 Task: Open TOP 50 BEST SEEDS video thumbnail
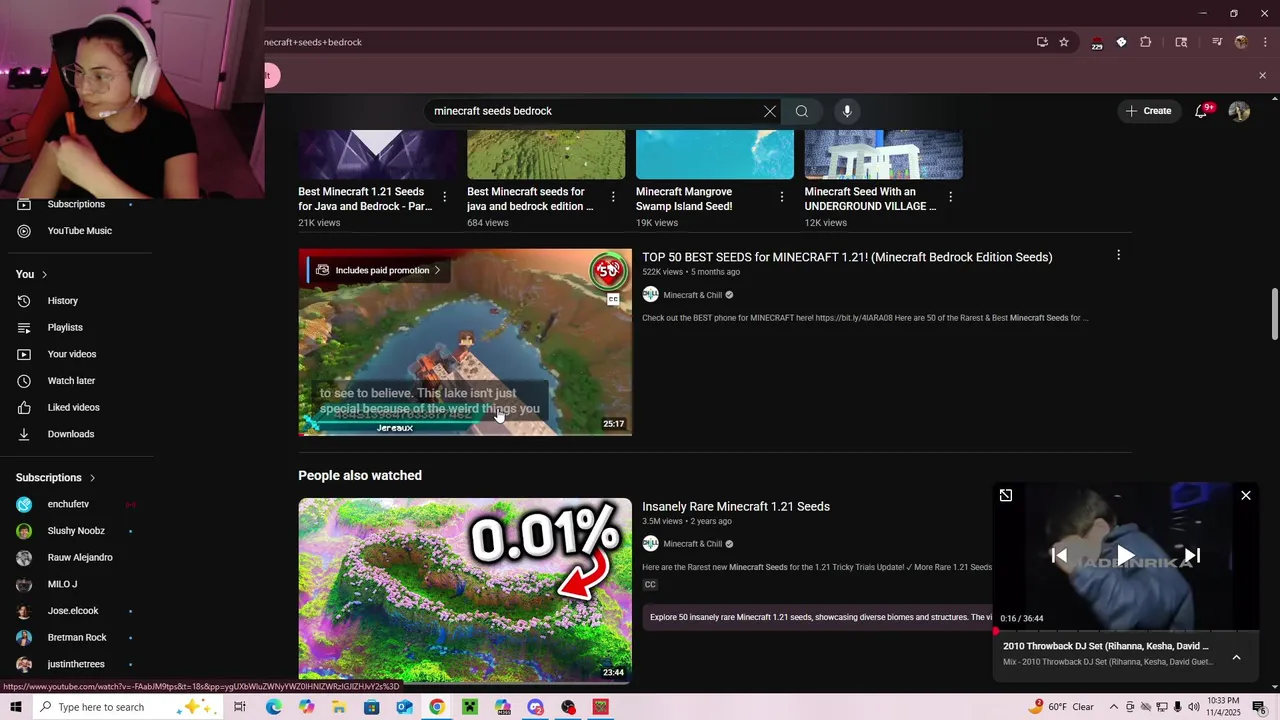coord(465,342)
